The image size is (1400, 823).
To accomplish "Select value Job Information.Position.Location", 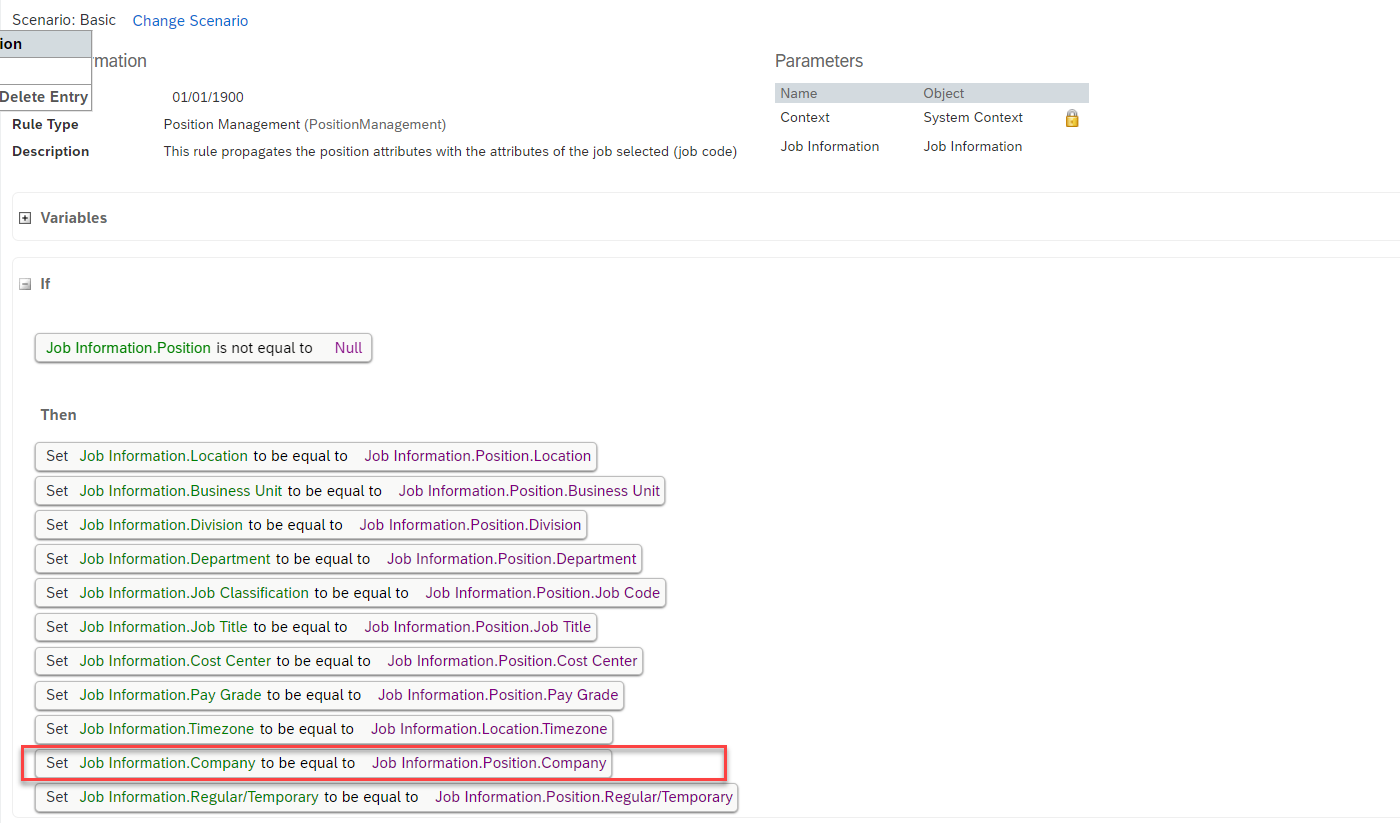I will pyautogui.click(x=478, y=456).
